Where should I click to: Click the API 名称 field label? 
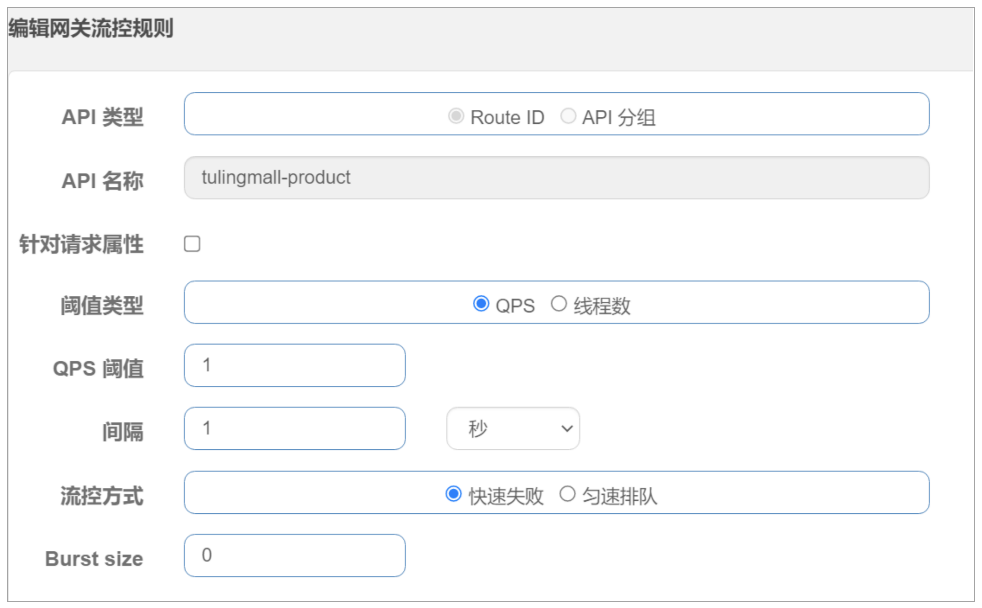tap(102, 181)
